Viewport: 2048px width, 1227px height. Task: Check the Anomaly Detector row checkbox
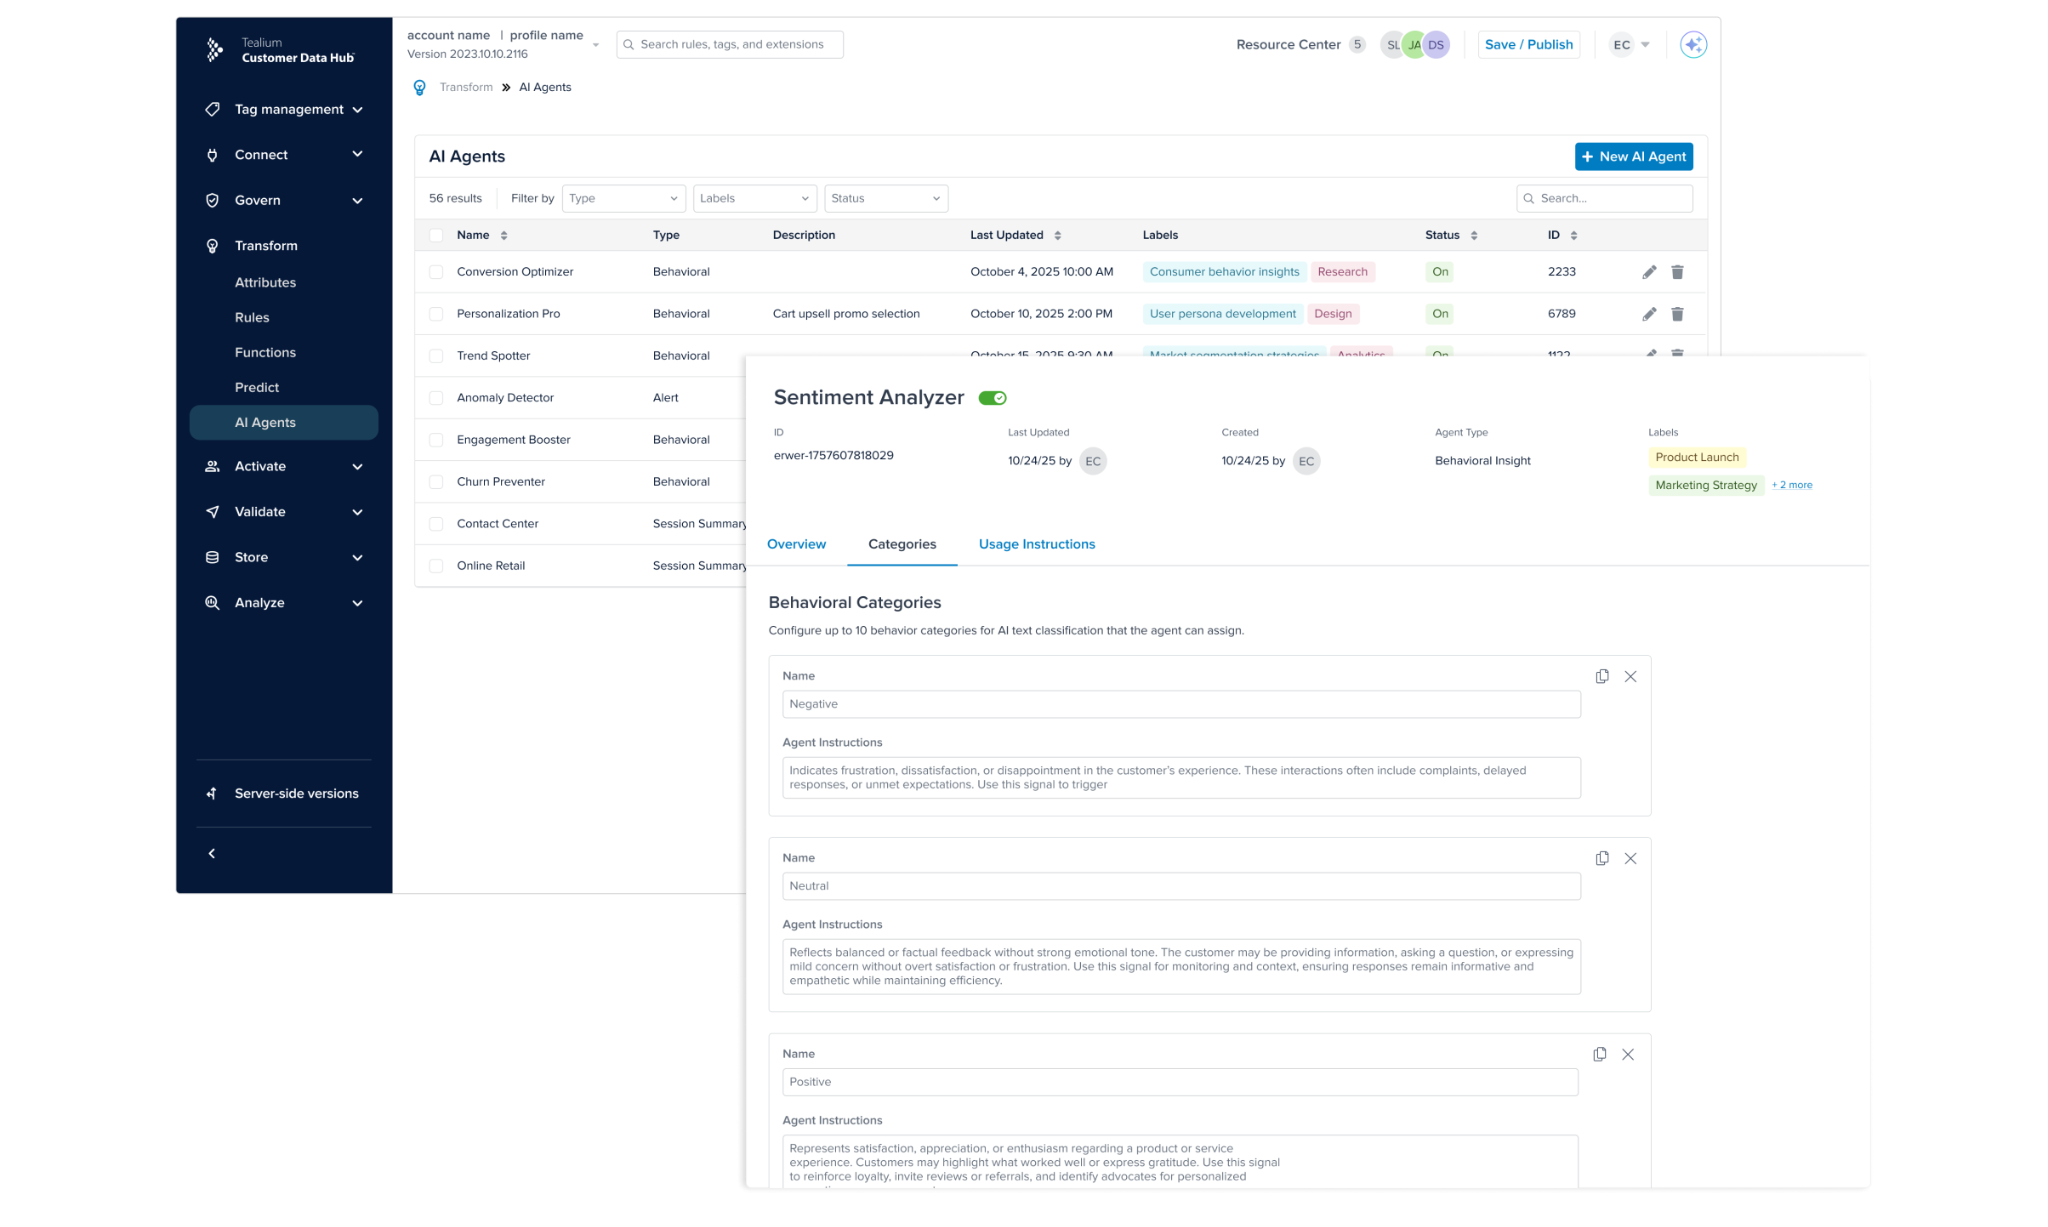tap(436, 398)
